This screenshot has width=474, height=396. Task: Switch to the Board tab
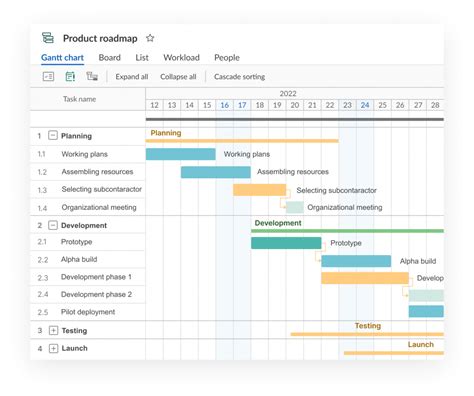point(110,58)
